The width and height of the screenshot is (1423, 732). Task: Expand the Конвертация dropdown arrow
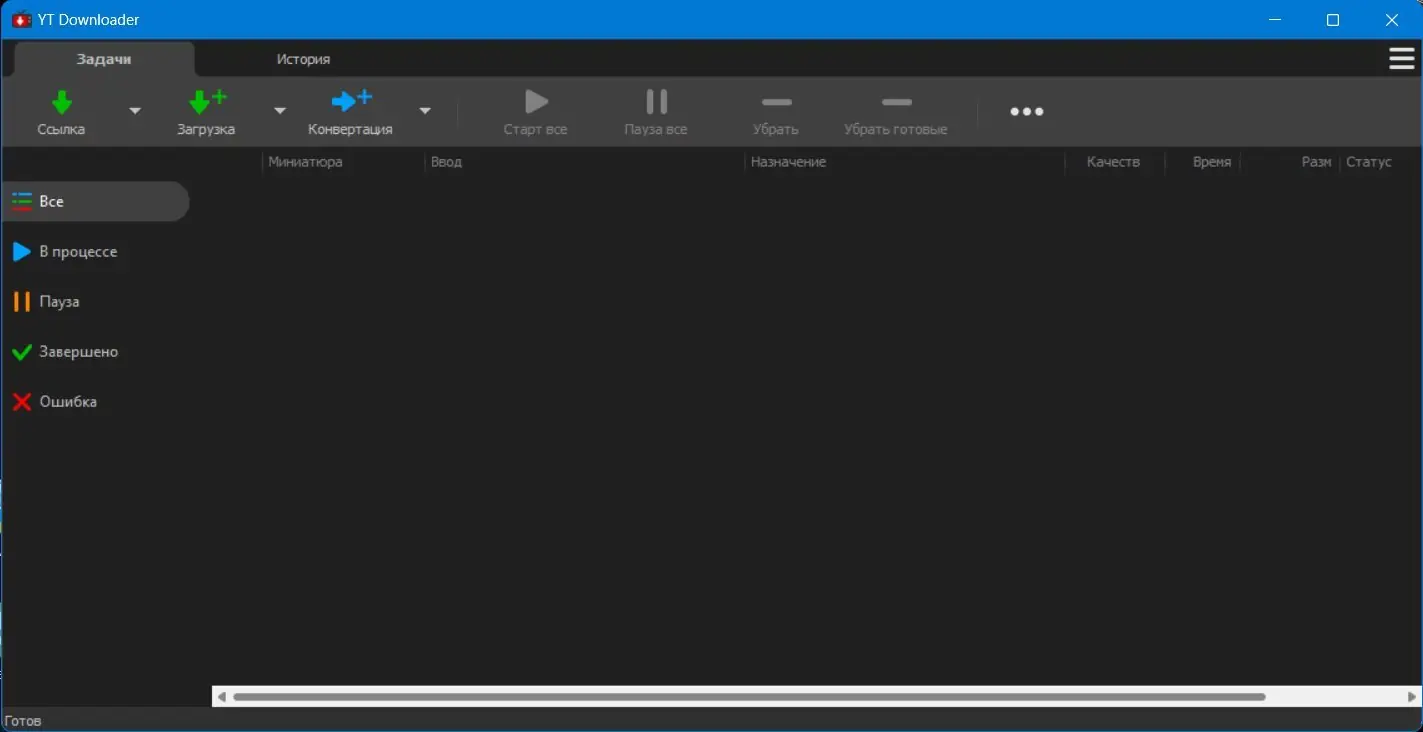pos(425,111)
